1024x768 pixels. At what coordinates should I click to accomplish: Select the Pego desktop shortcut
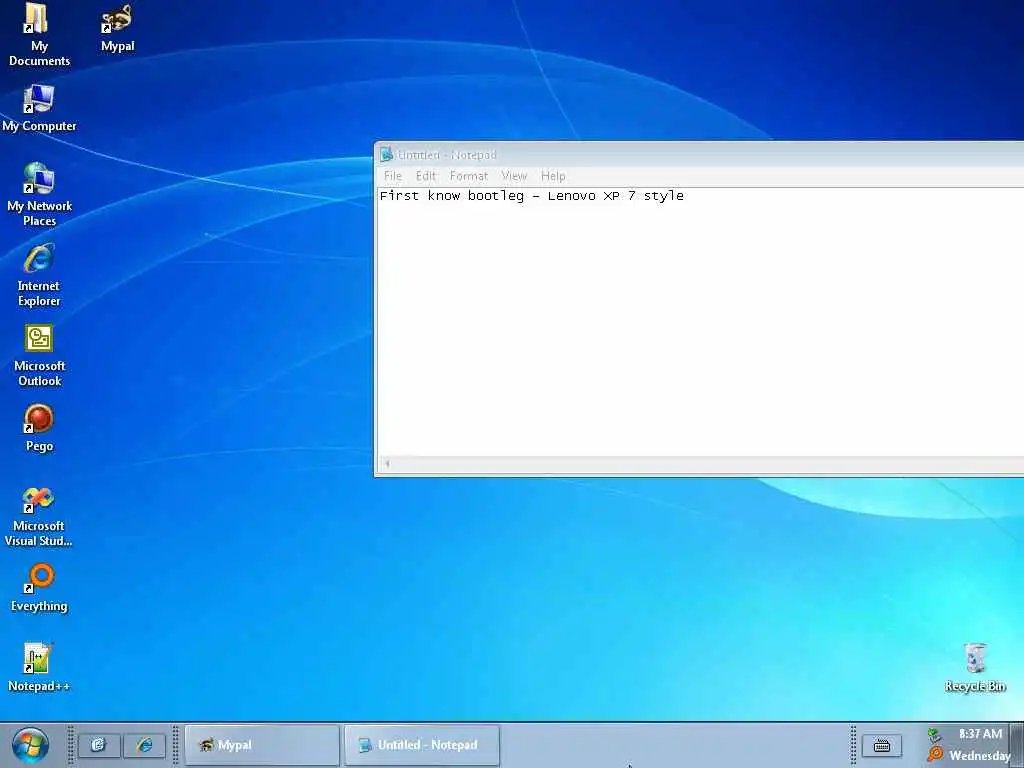point(39,428)
